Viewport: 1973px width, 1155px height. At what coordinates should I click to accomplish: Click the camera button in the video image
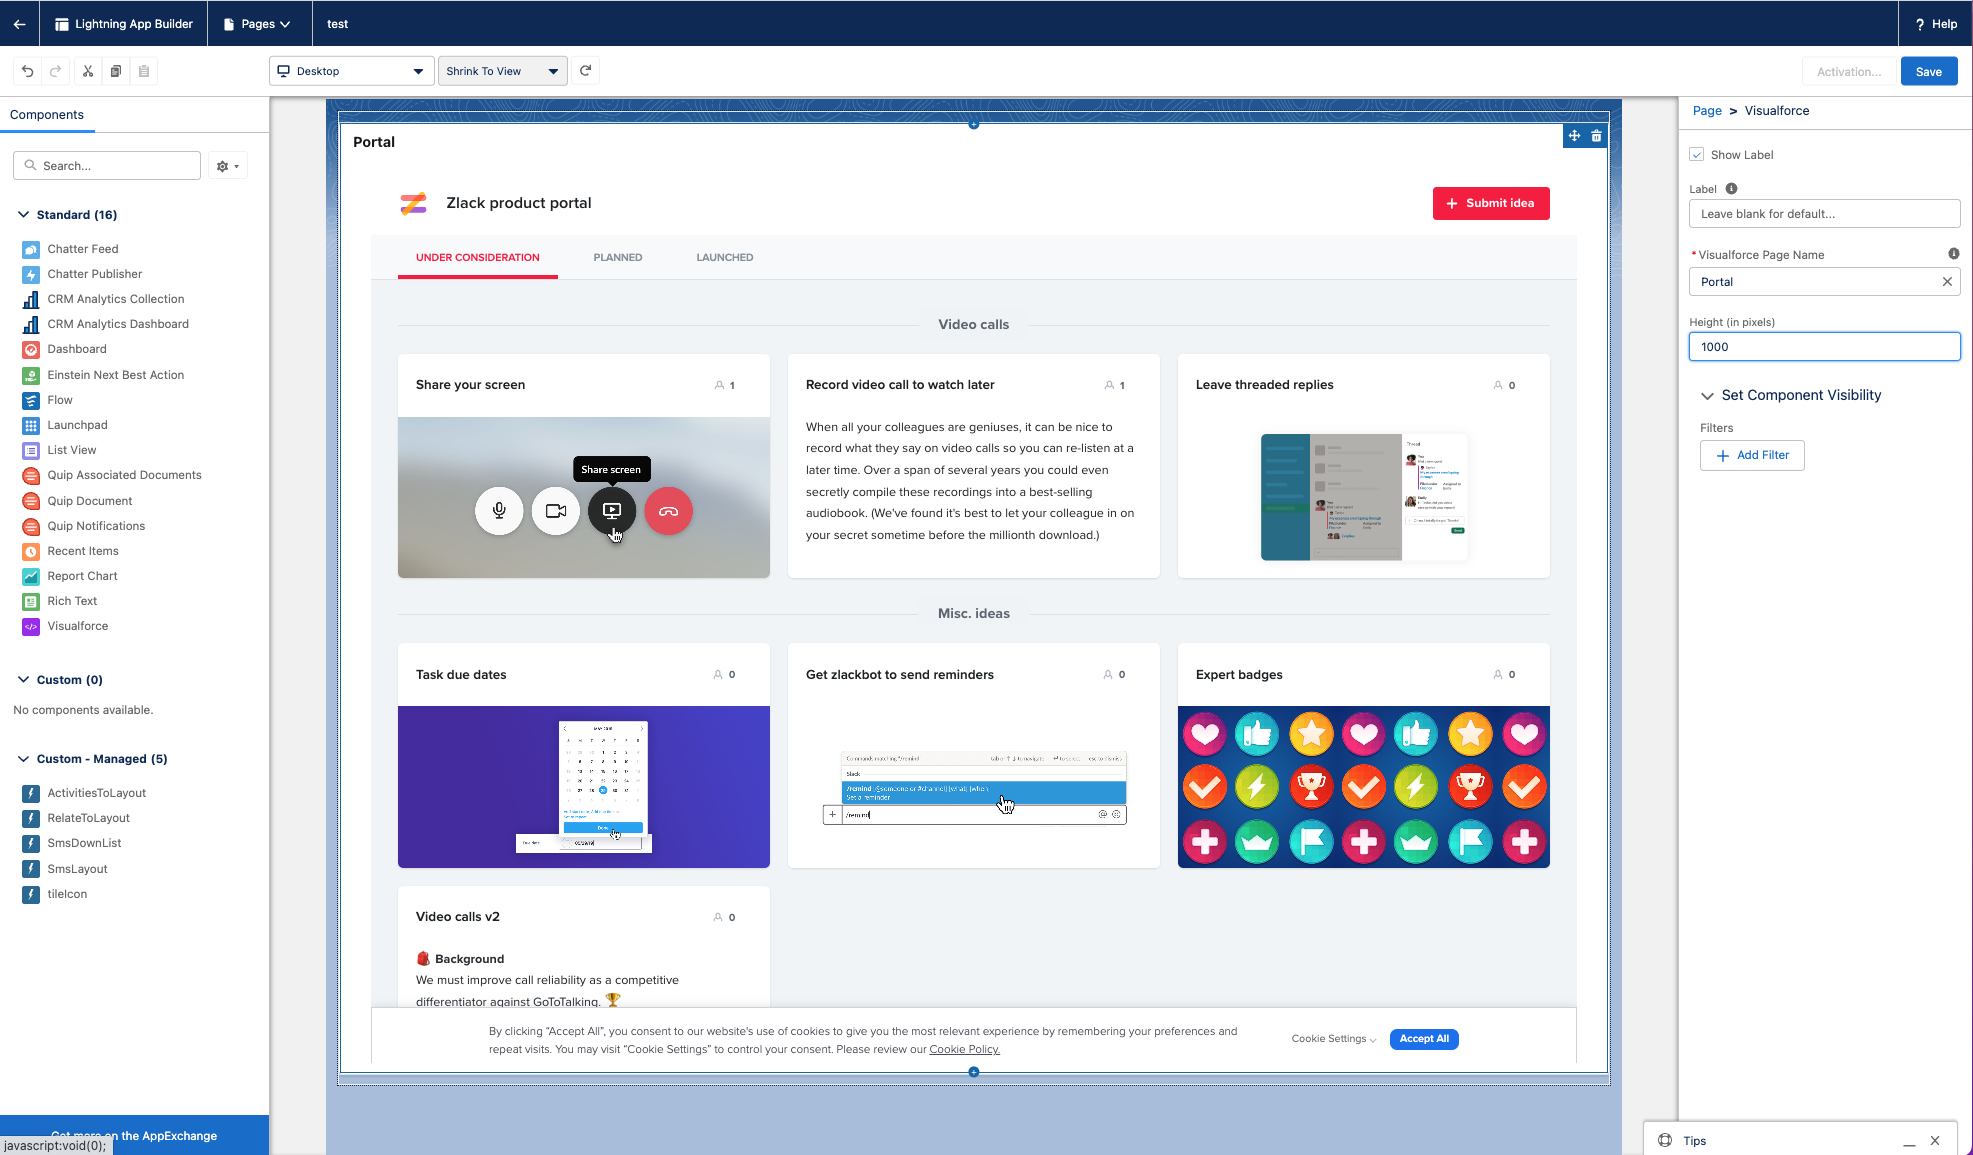pyautogui.click(x=556, y=511)
